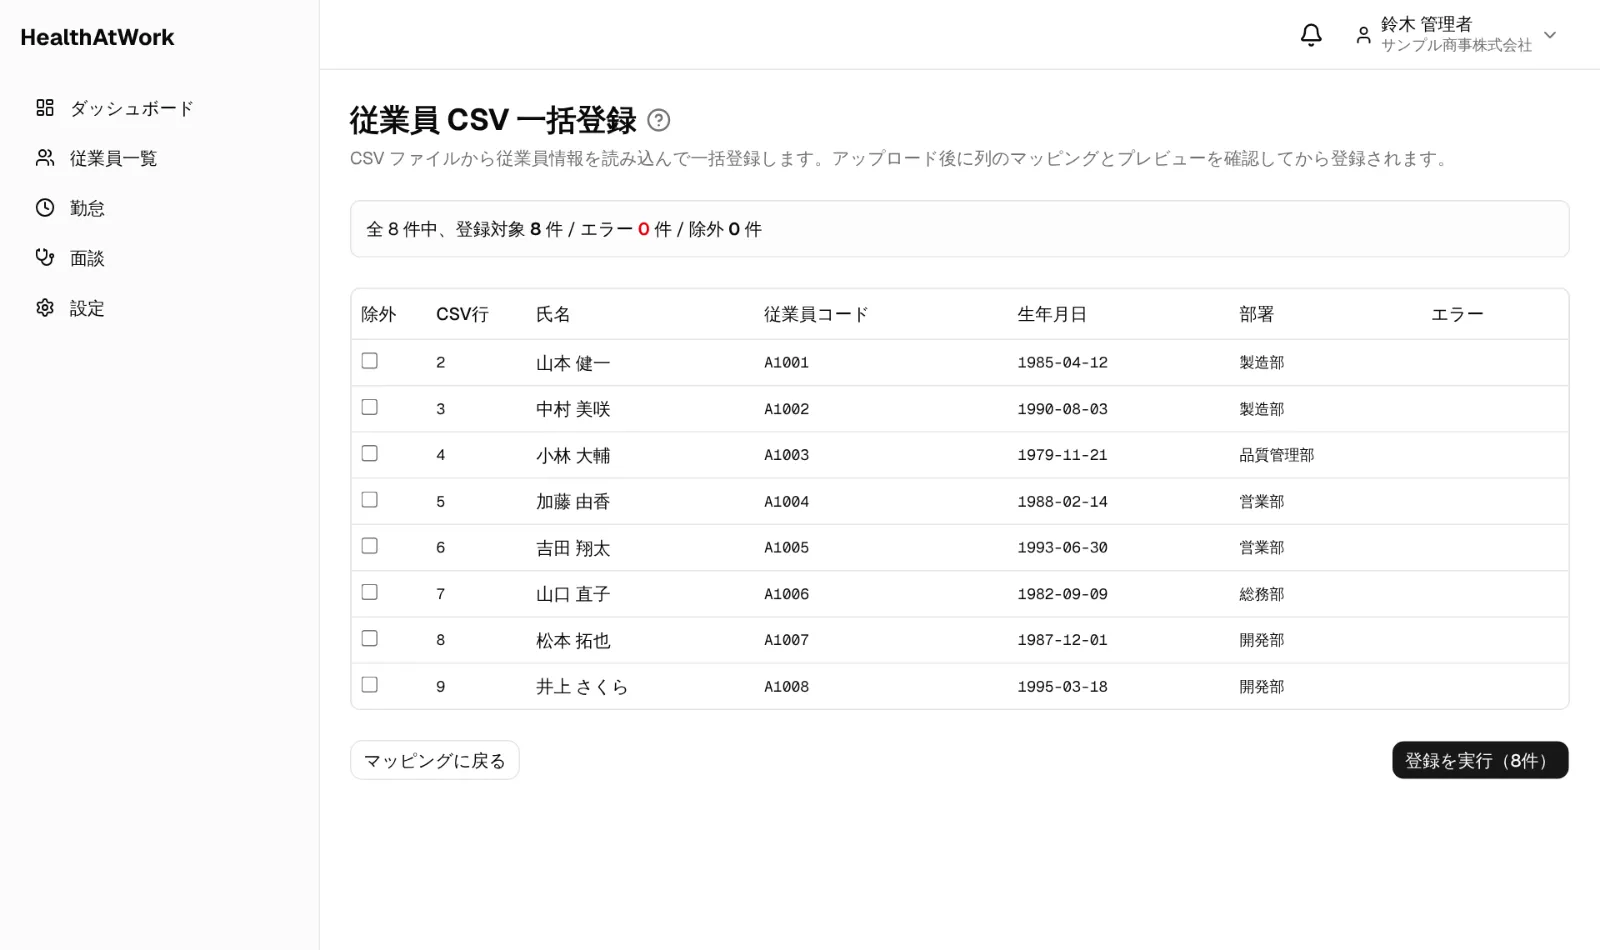This screenshot has width=1600, height=950.
Task: Tick exclude checkbox for 山口 直子
Action: [x=370, y=592]
